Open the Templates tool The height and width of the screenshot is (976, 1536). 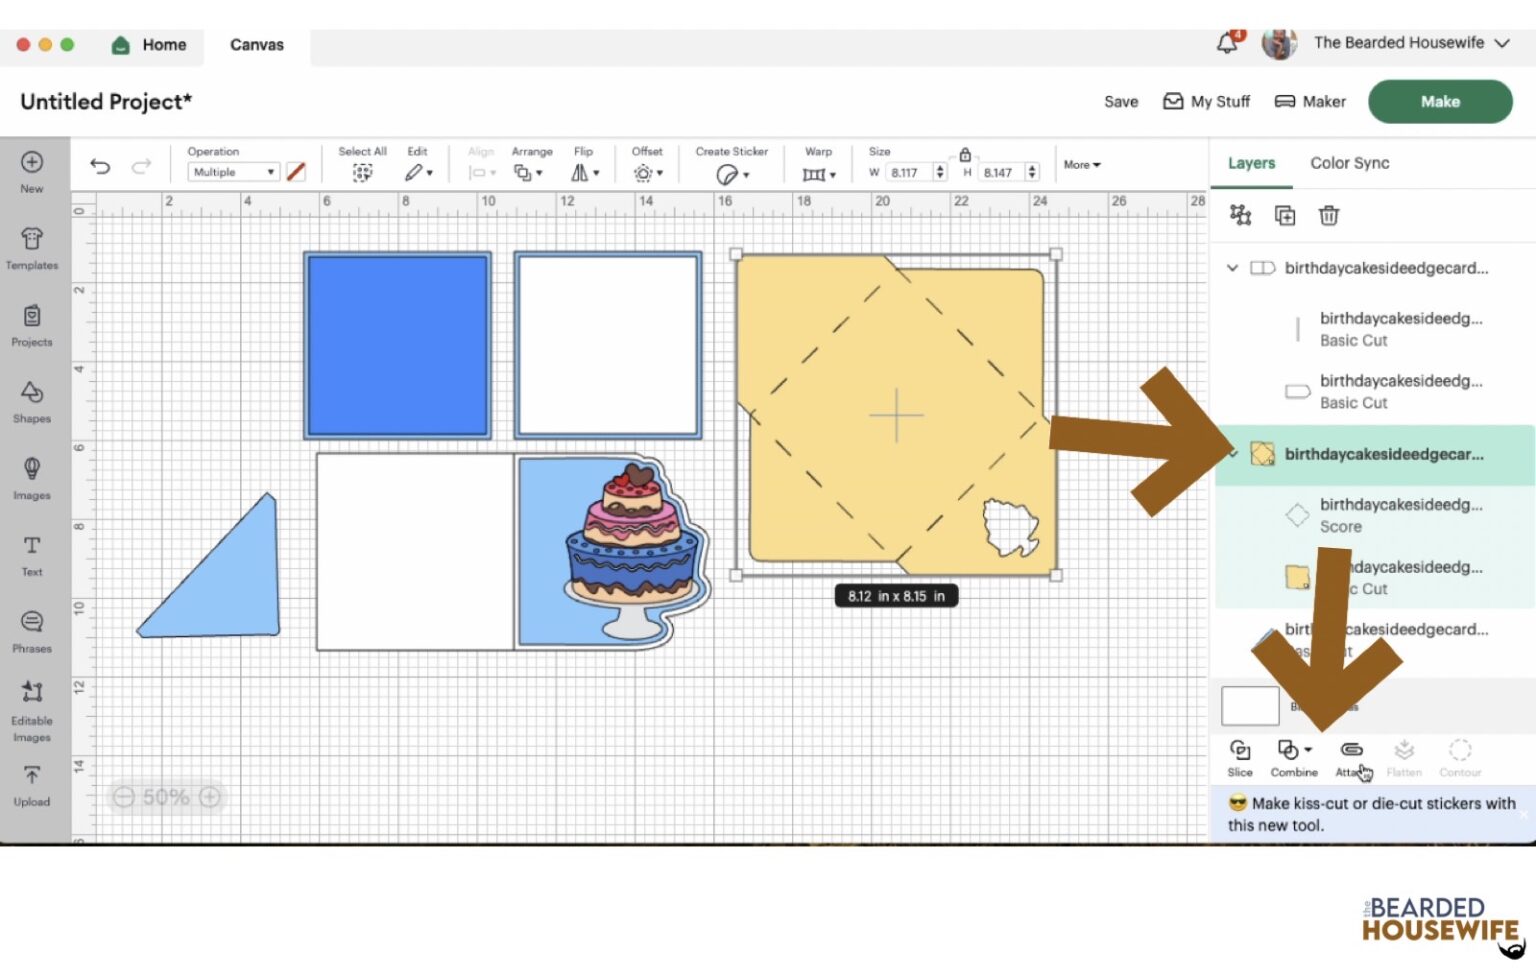[32, 247]
